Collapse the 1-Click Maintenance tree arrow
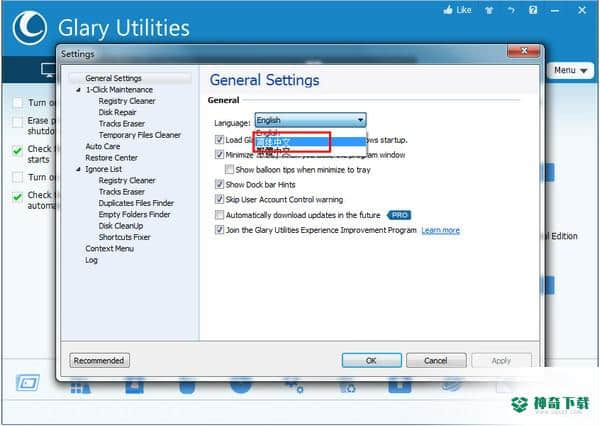This screenshot has height=426, width=600. [78, 90]
